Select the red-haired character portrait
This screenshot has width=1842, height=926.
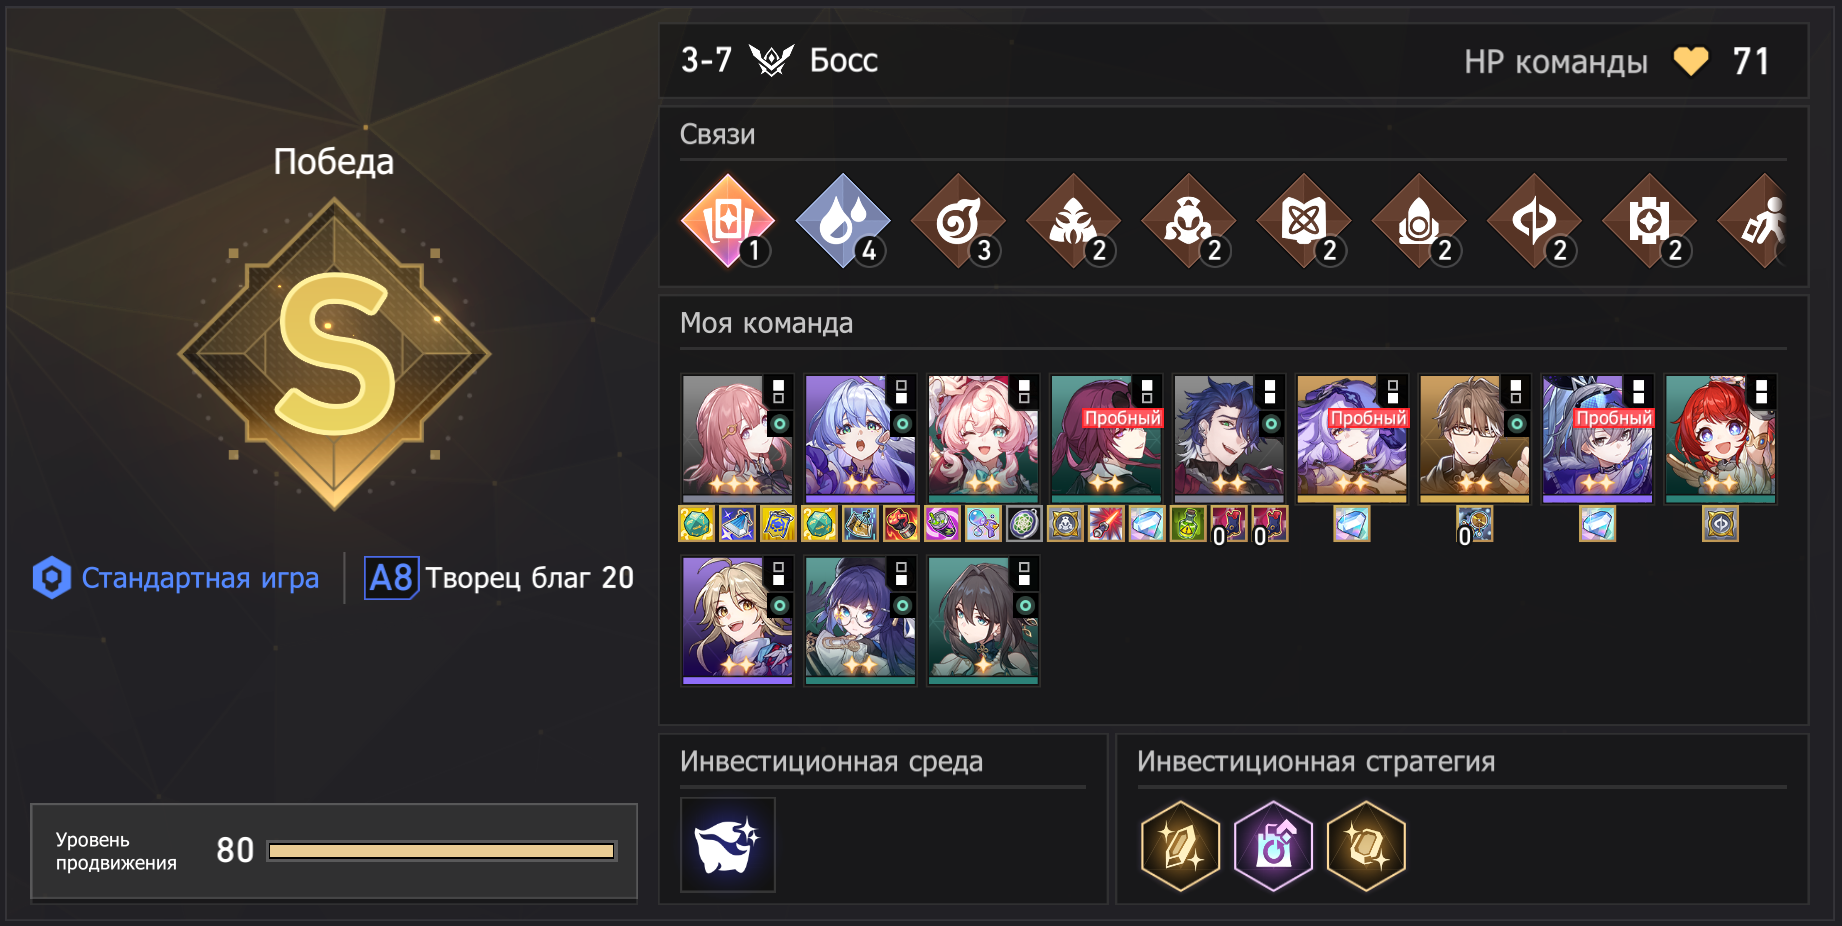[x=1720, y=439]
